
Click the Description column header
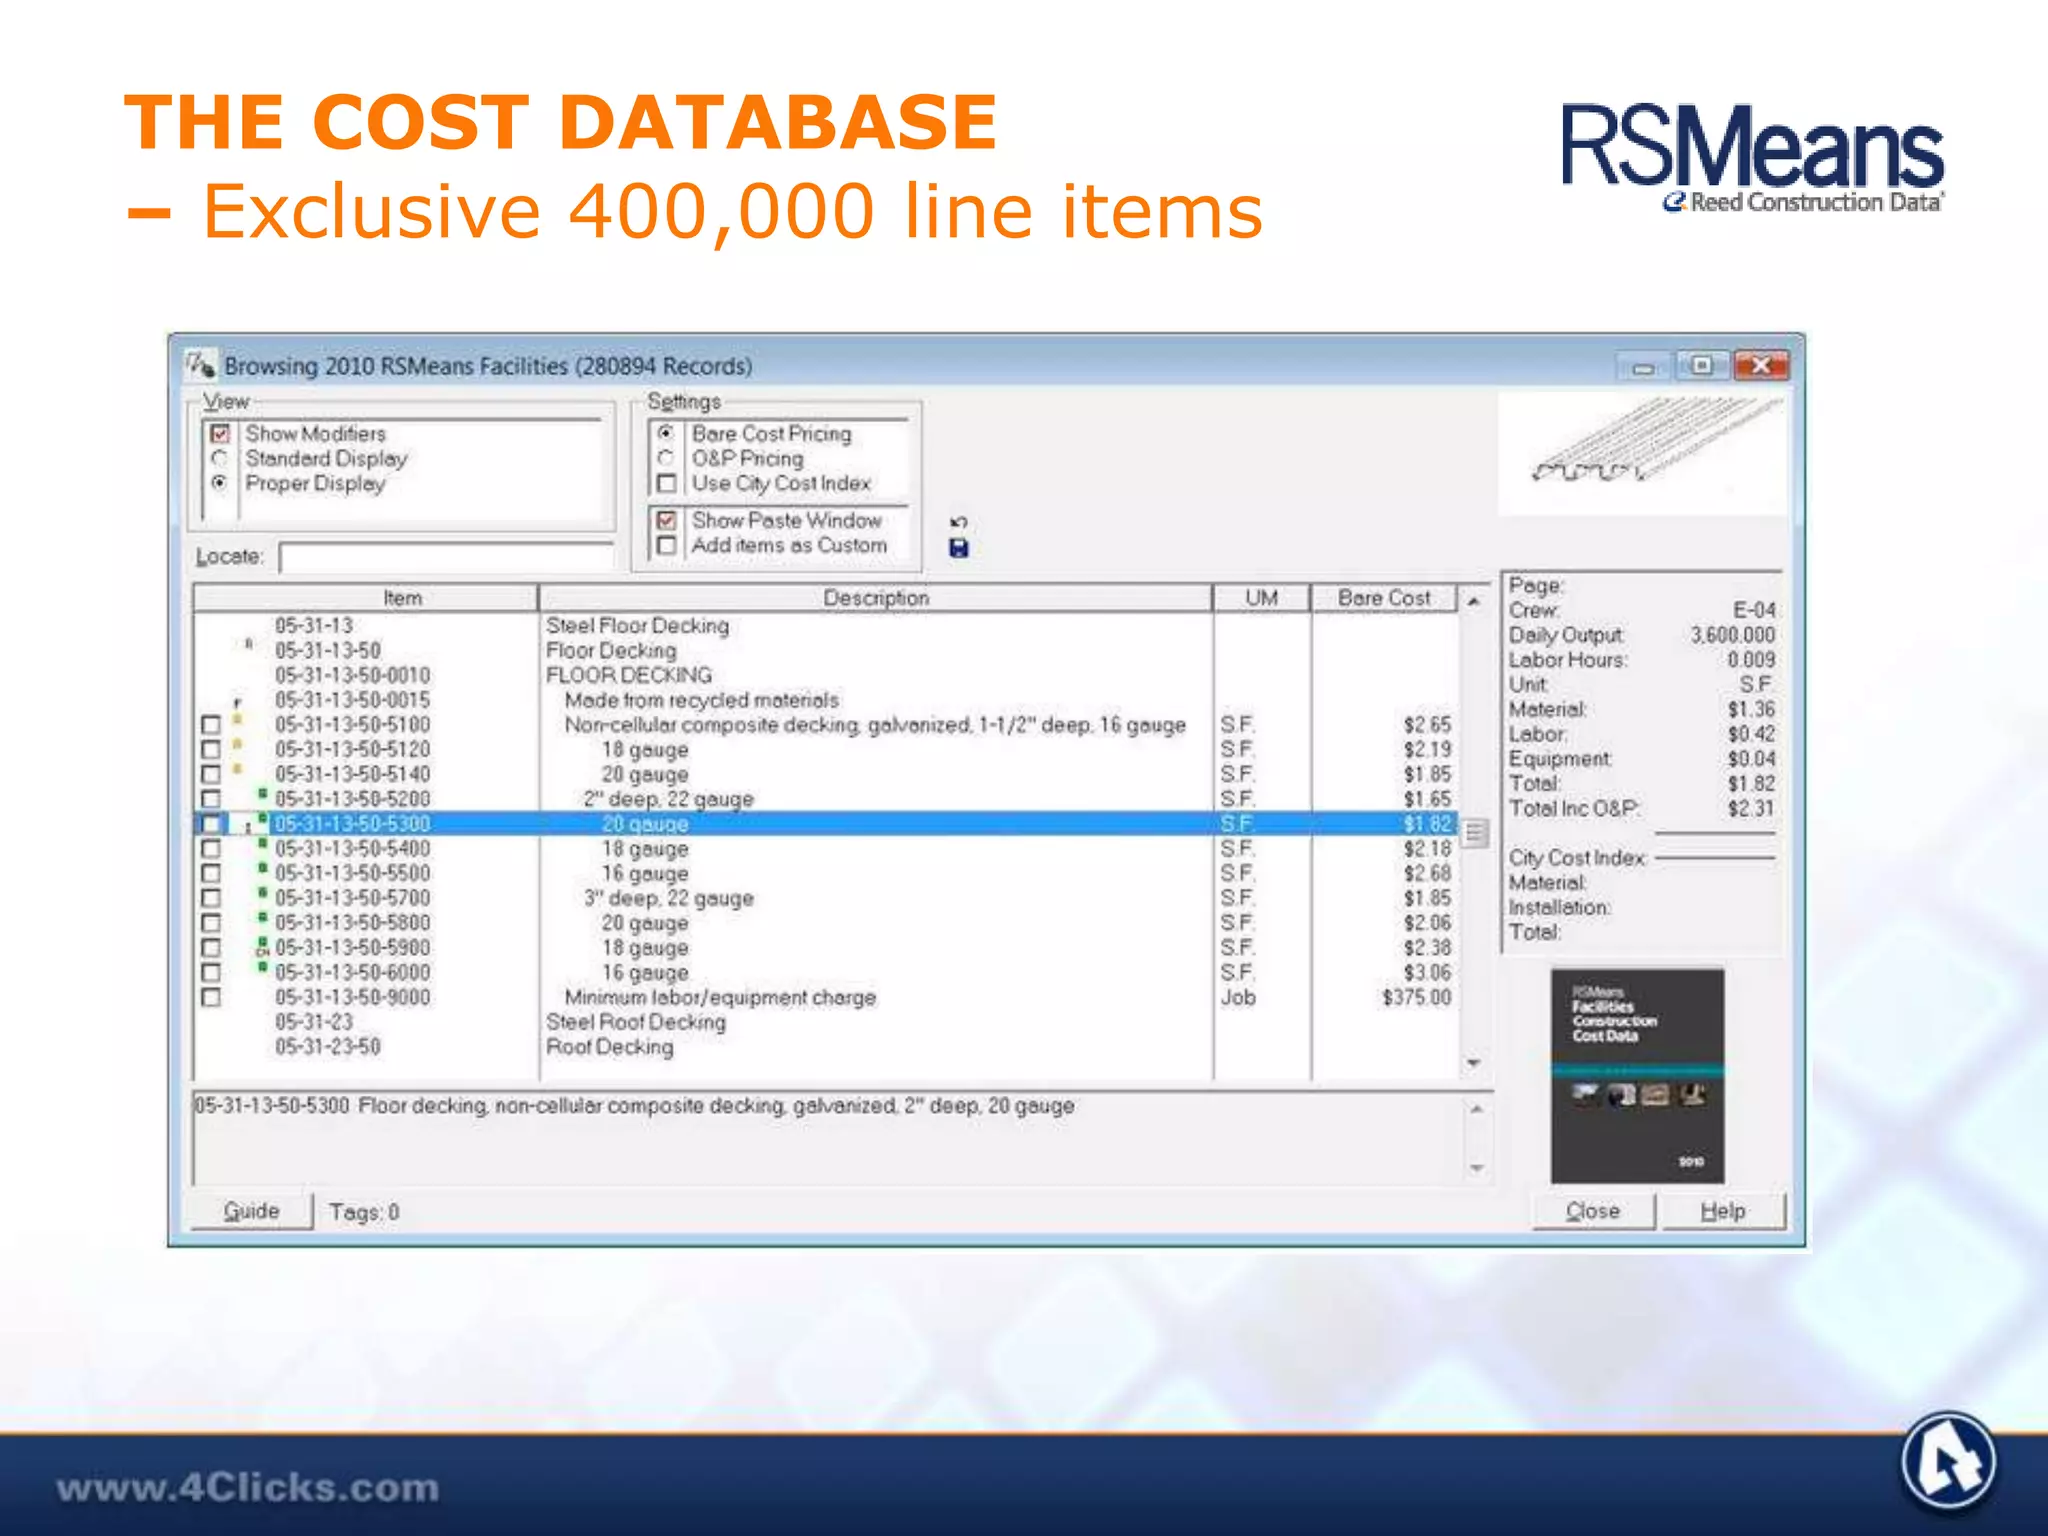tap(876, 598)
